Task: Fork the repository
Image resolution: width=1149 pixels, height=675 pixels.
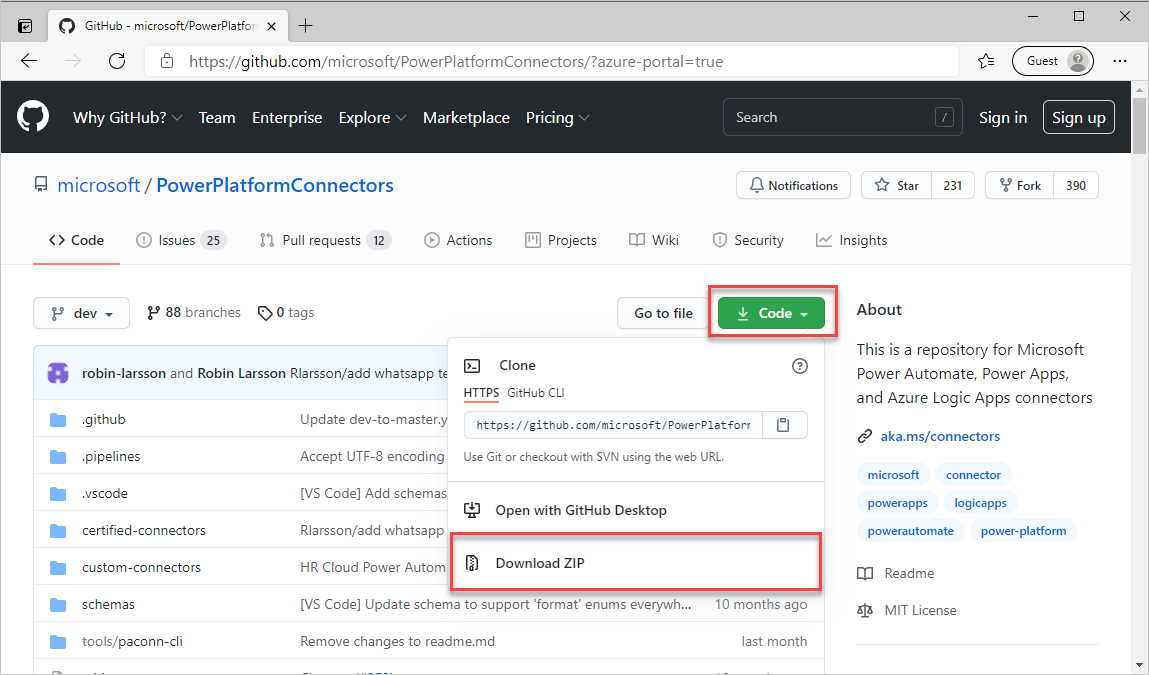Action: point(1019,185)
